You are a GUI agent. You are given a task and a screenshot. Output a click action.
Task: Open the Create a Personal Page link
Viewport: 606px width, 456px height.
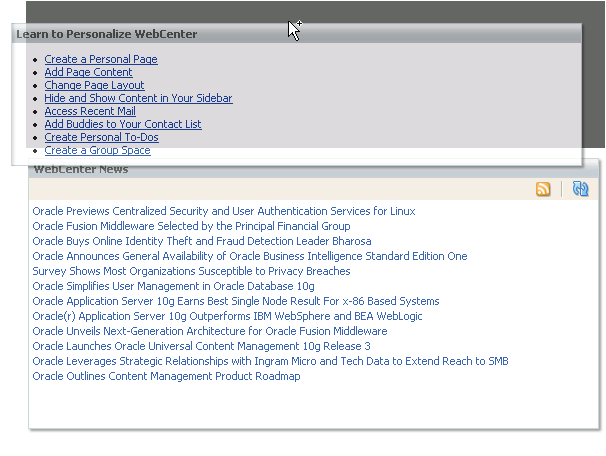click(101, 59)
